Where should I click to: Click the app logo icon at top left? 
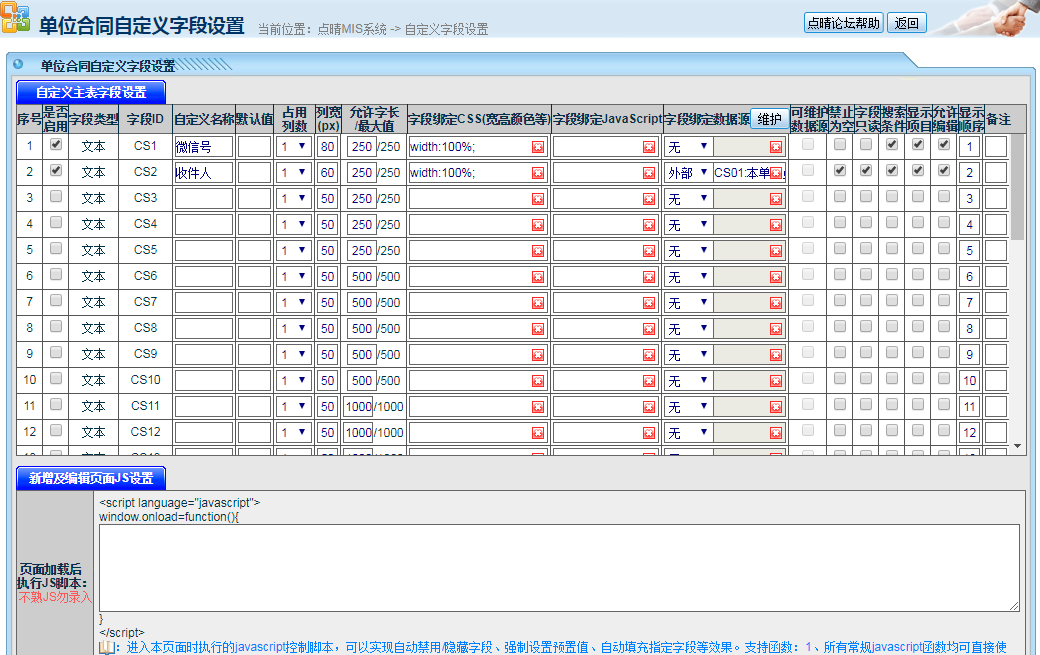tap(15, 20)
